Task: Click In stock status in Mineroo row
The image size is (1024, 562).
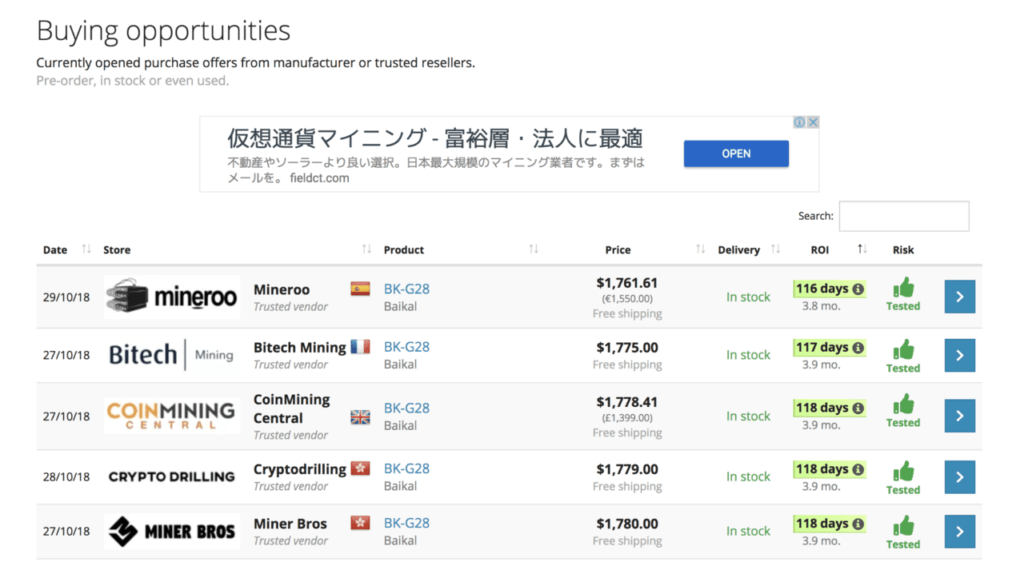Action: coord(748,297)
